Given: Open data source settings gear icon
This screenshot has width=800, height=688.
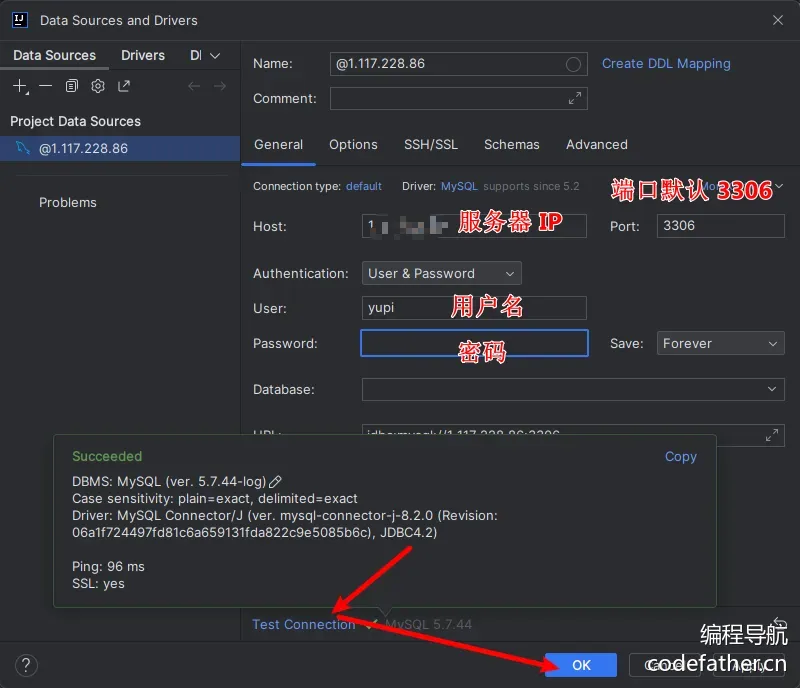Looking at the screenshot, I should pos(98,86).
